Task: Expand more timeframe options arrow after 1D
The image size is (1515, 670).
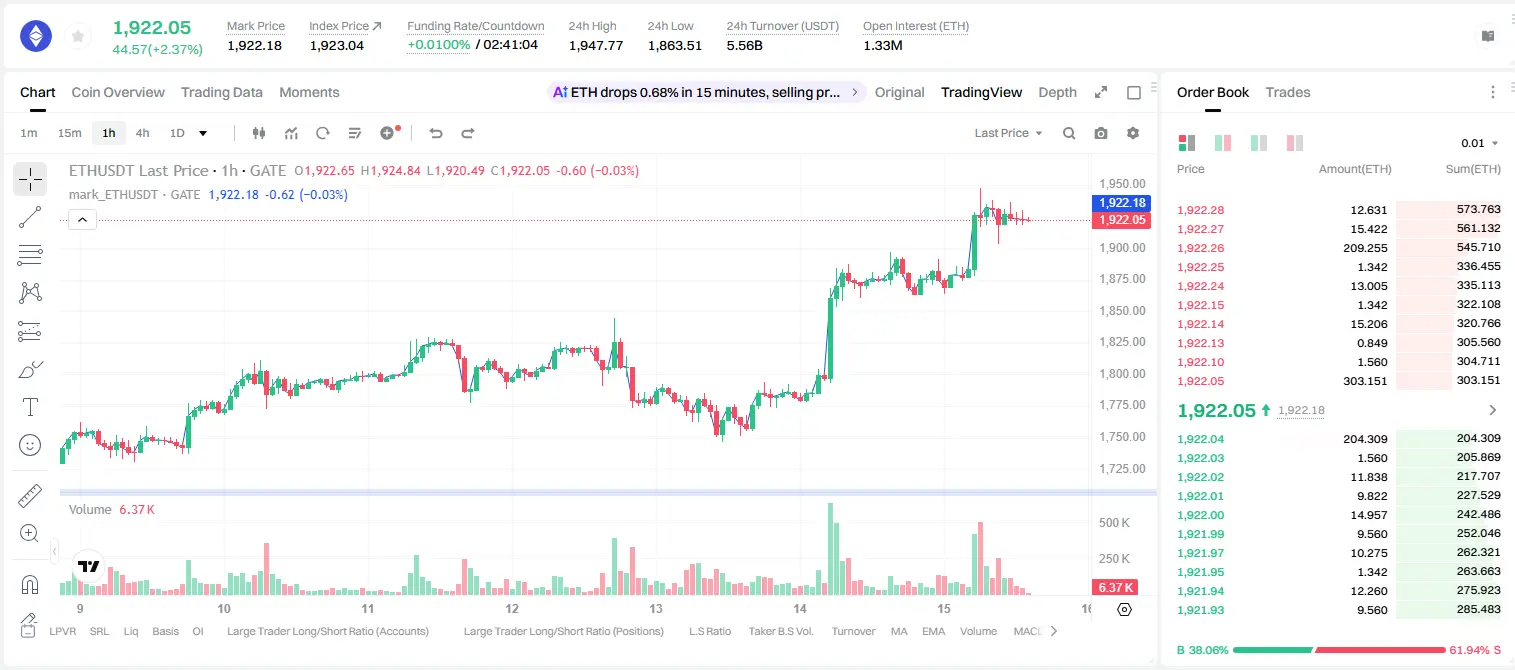Action: [x=203, y=133]
